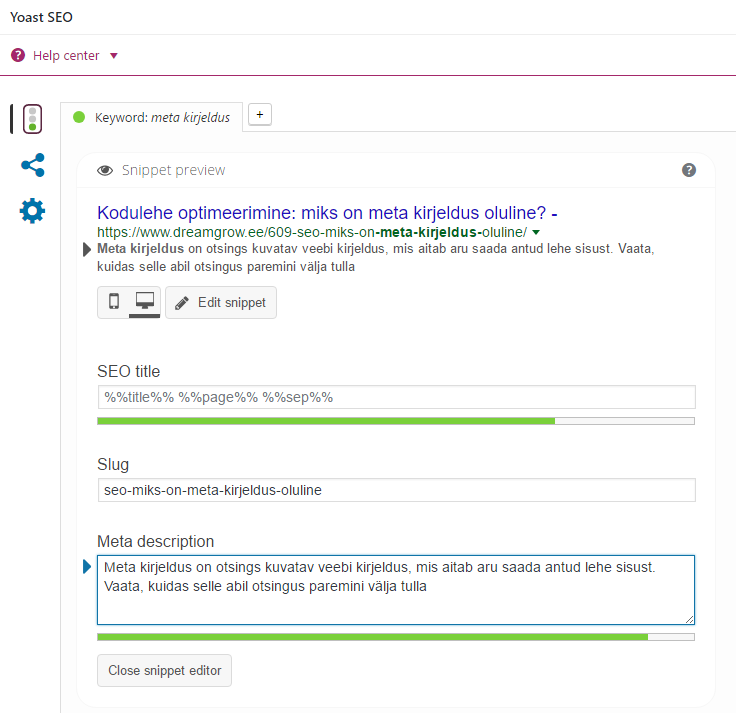This screenshot has width=736, height=713.
Task: Click the green keyword status dot
Action: (79, 117)
